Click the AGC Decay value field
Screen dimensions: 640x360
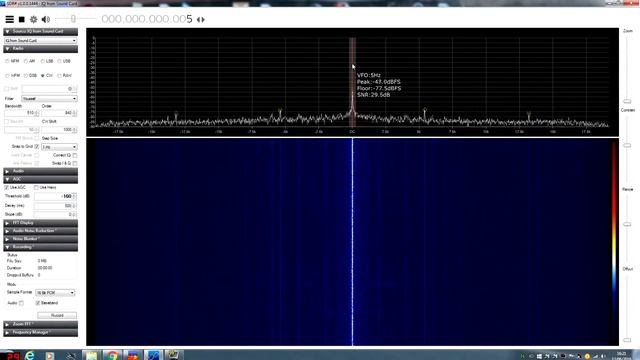coord(56,206)
